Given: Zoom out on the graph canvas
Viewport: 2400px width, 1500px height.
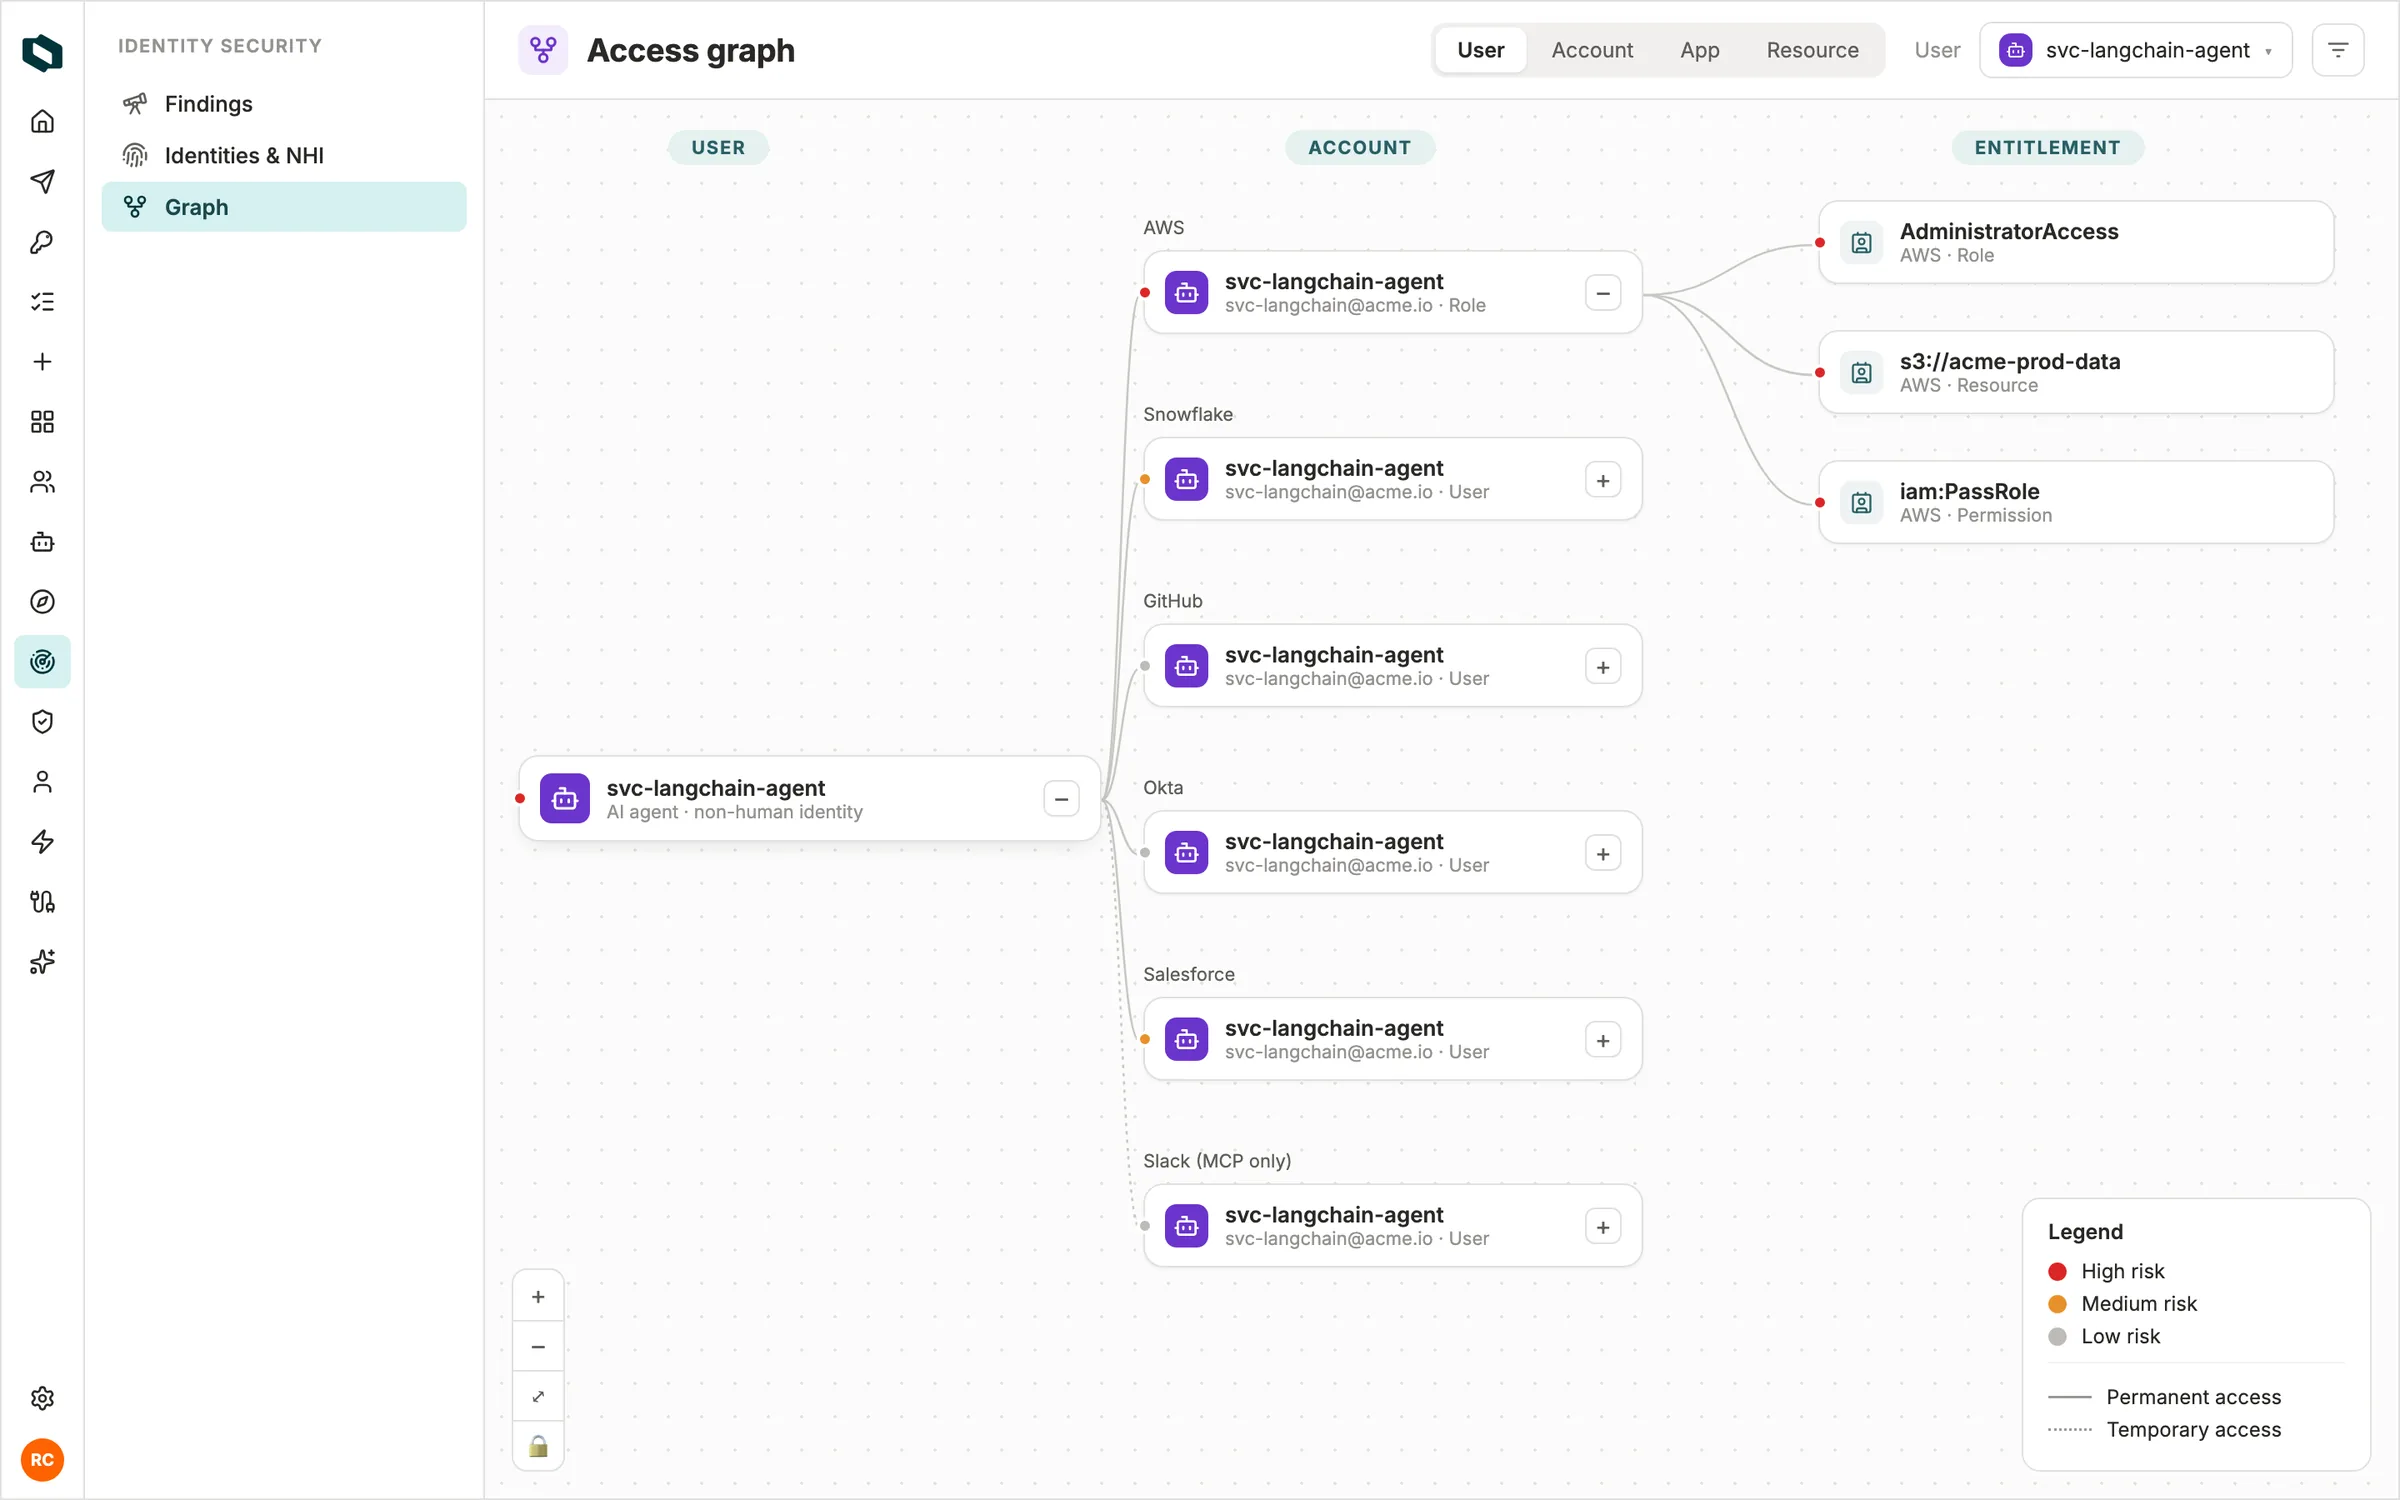Looking at the screenshot, I should coord(538,1347).
